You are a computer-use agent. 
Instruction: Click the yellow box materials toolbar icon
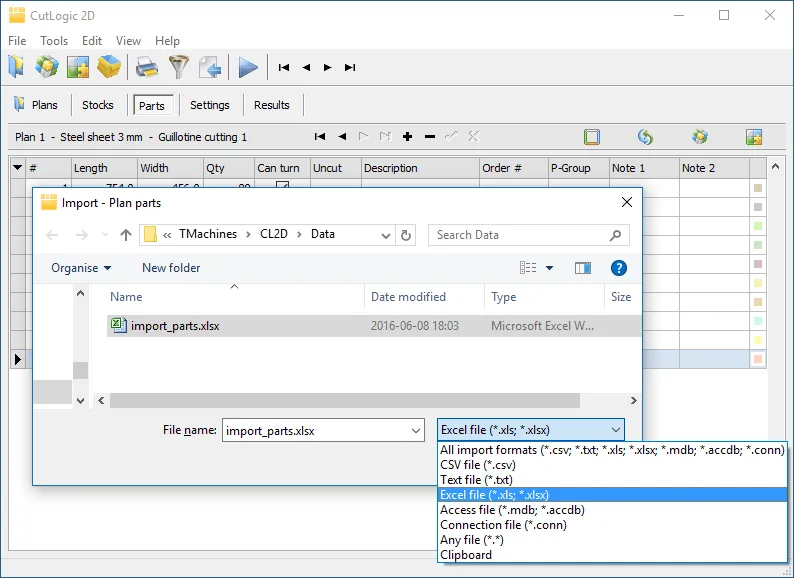pyautogui.click(x=109, y=67)
